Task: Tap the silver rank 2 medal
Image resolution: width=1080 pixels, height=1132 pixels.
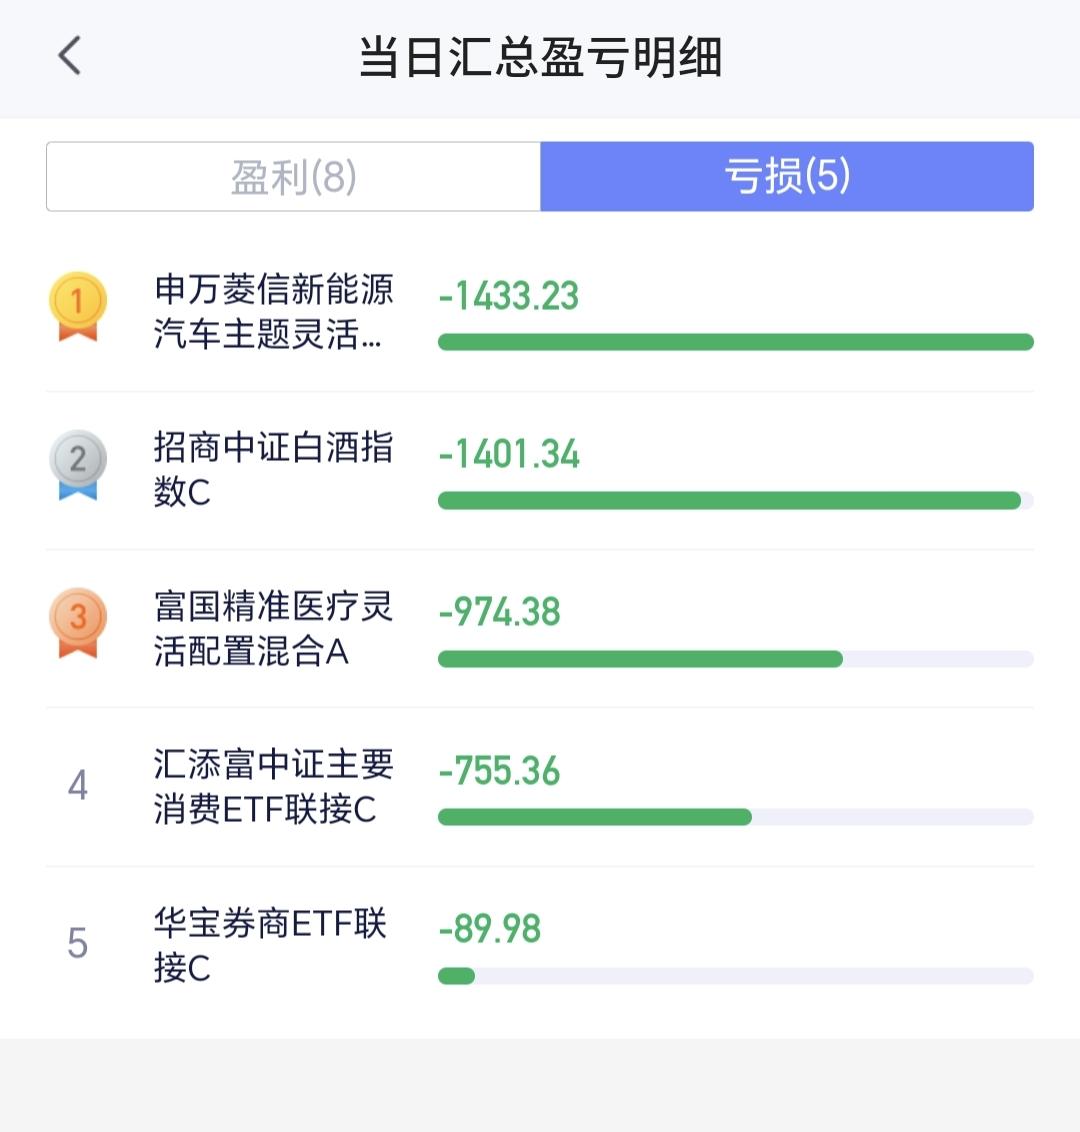Action: point(78,464)
